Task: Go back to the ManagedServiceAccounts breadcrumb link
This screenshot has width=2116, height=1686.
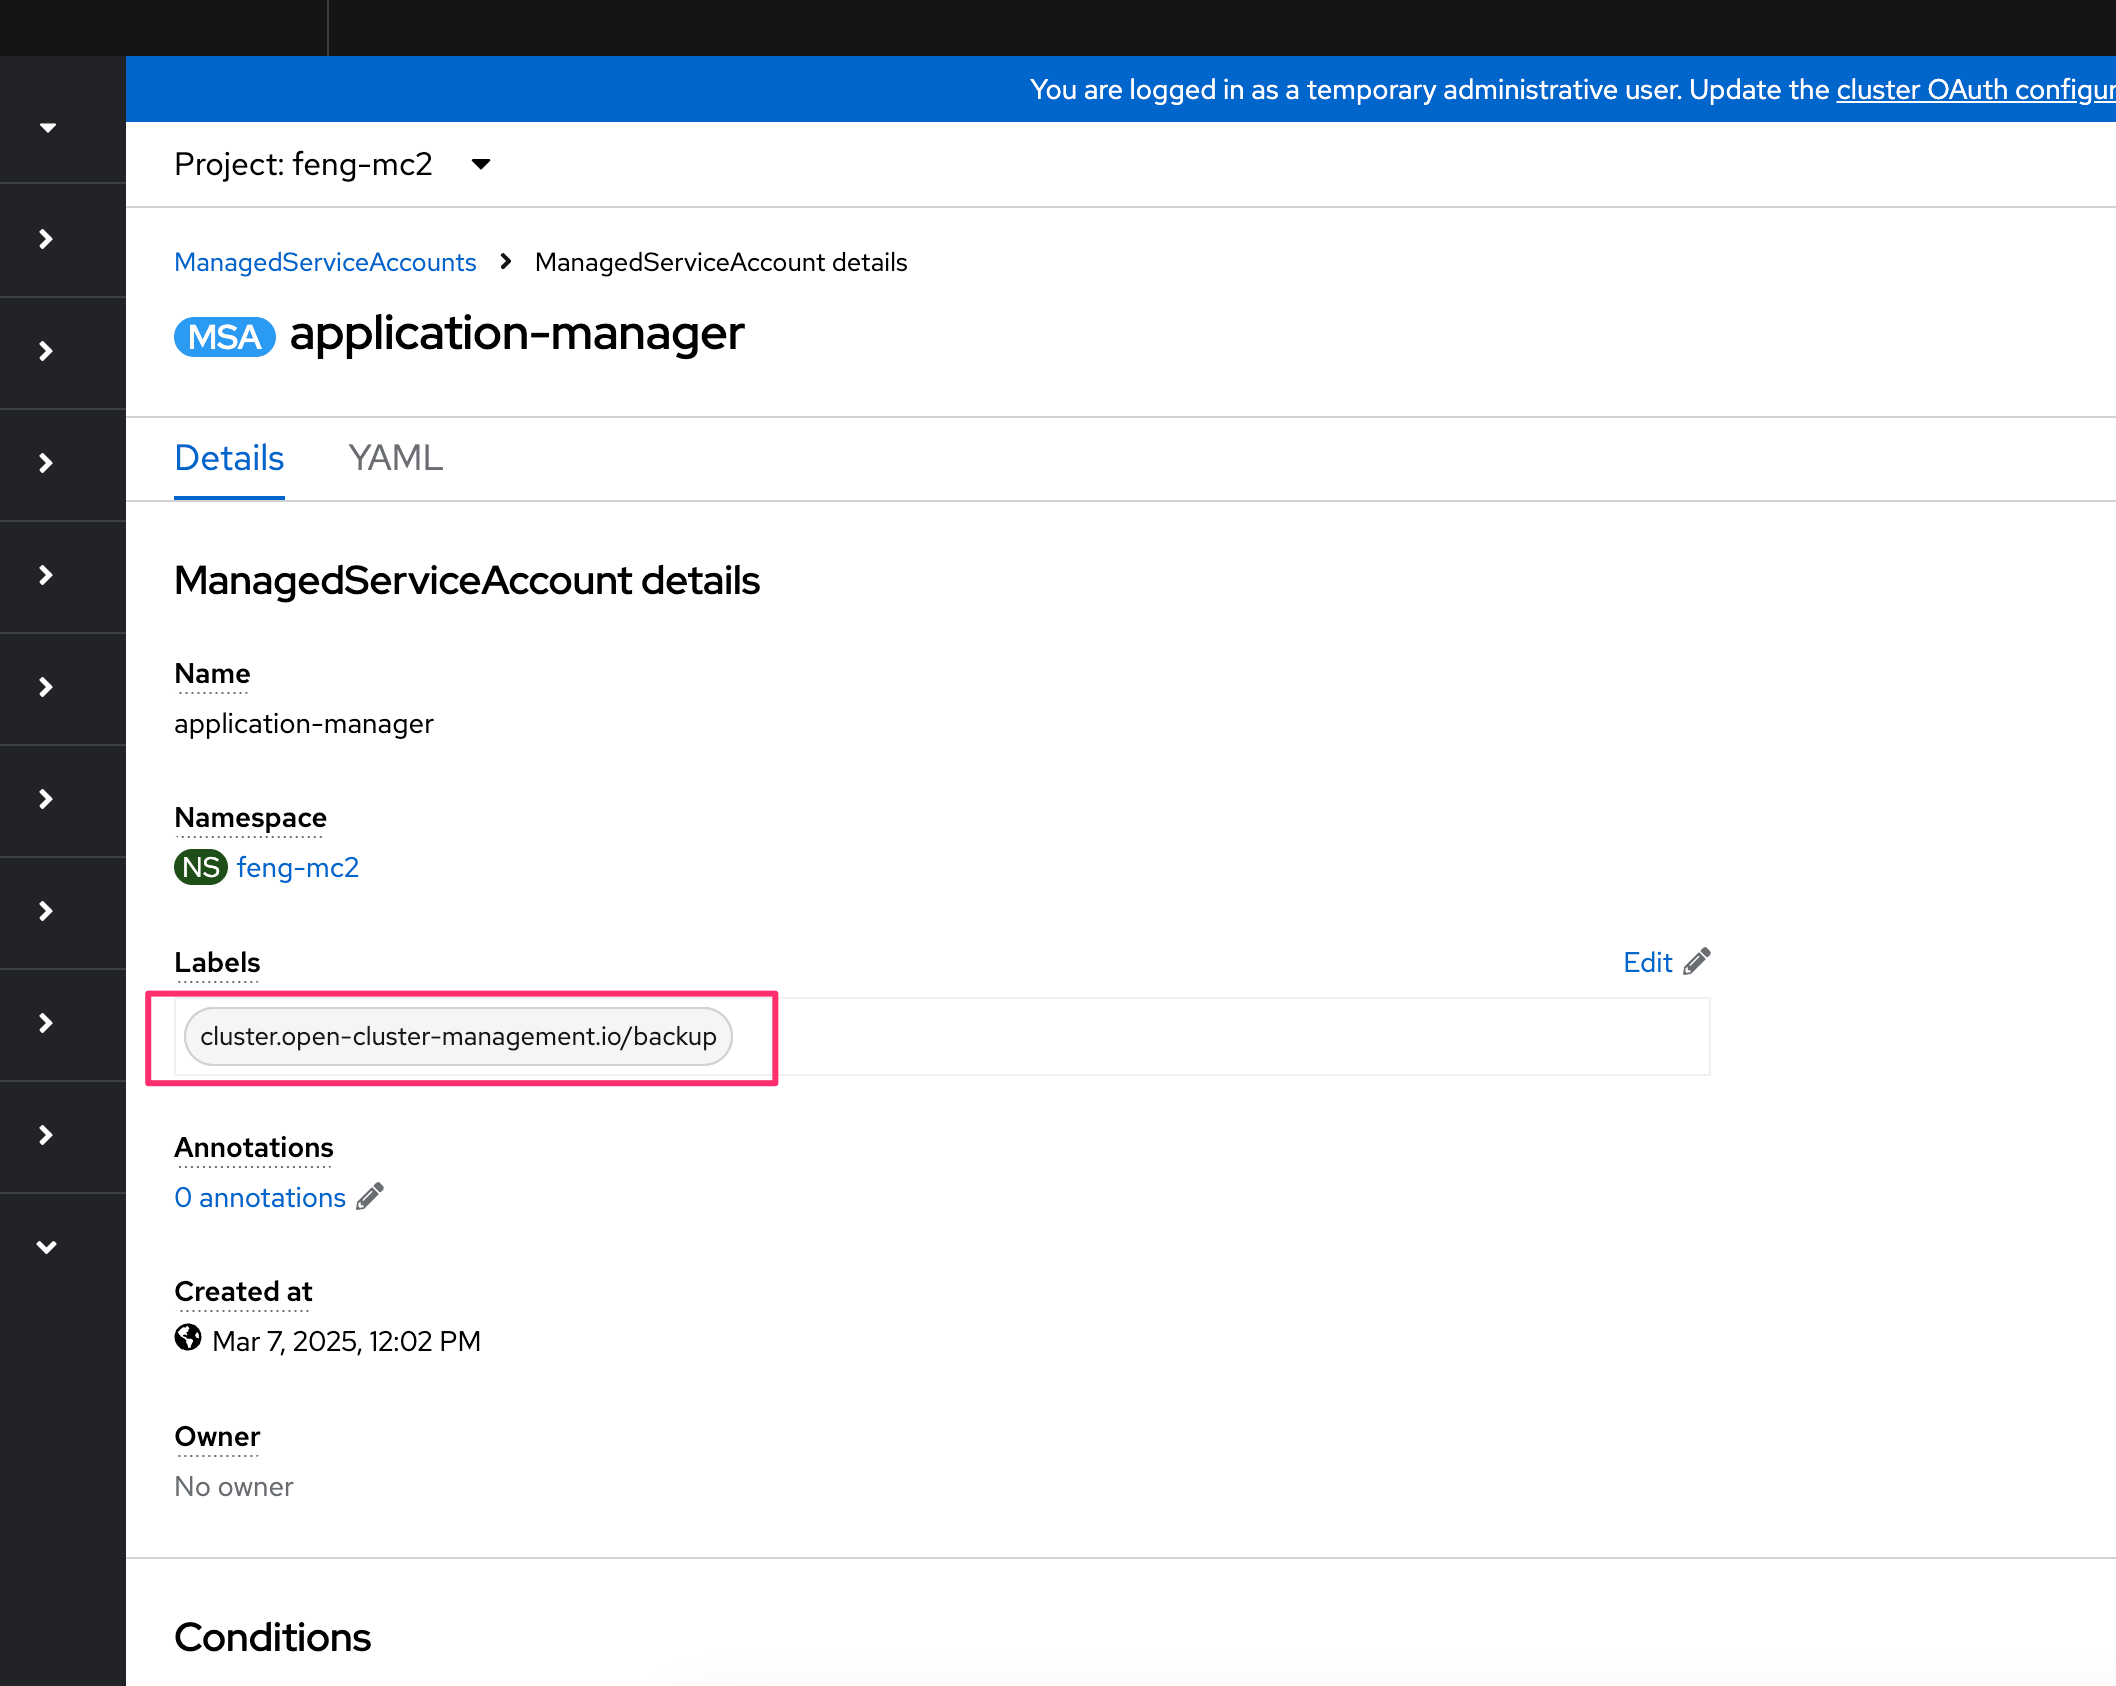Action: 325,262
